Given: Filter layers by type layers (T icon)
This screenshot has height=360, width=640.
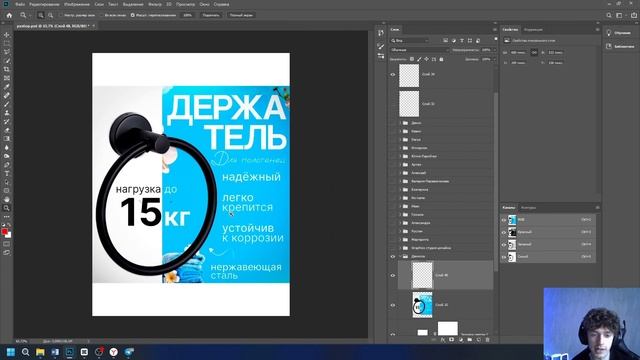Looking at the screenshot, I should [x=462, y=40].
